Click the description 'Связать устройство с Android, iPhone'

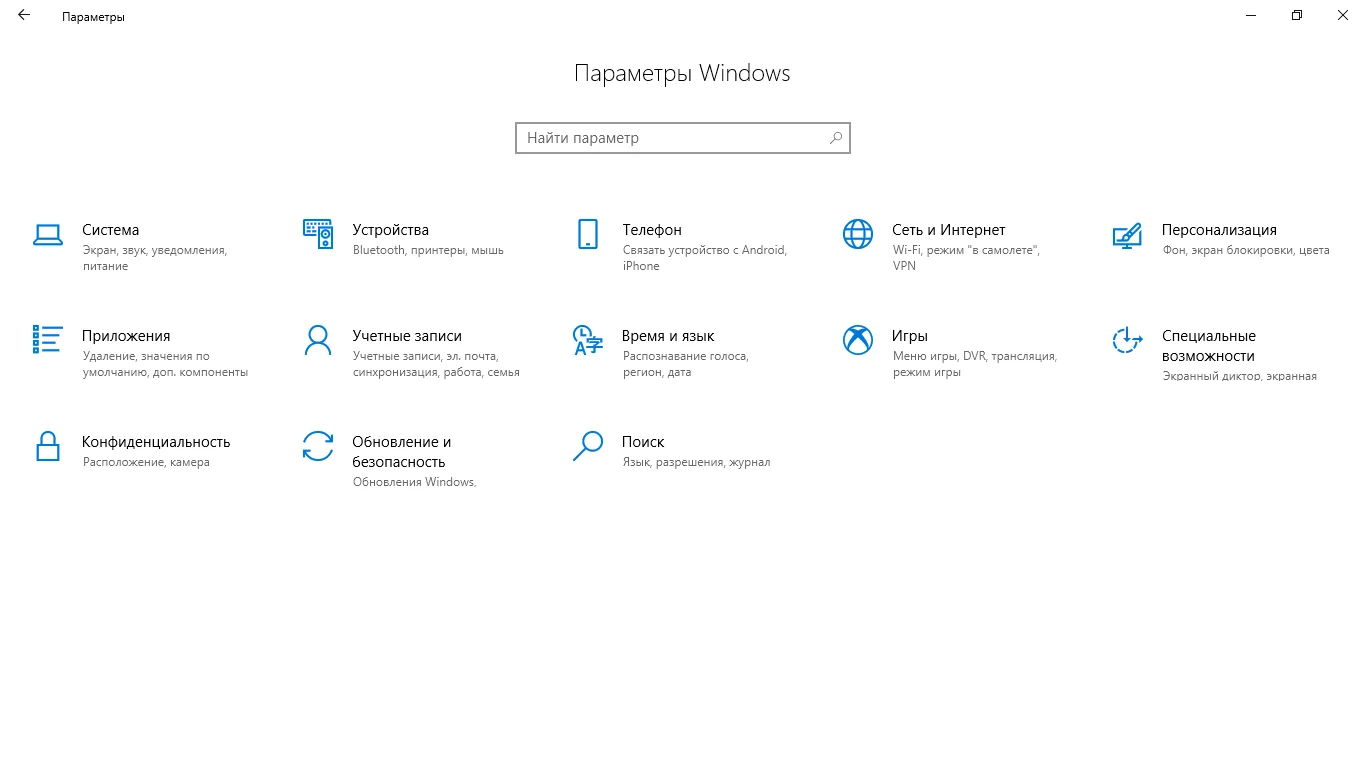click(x=705, y=258)
